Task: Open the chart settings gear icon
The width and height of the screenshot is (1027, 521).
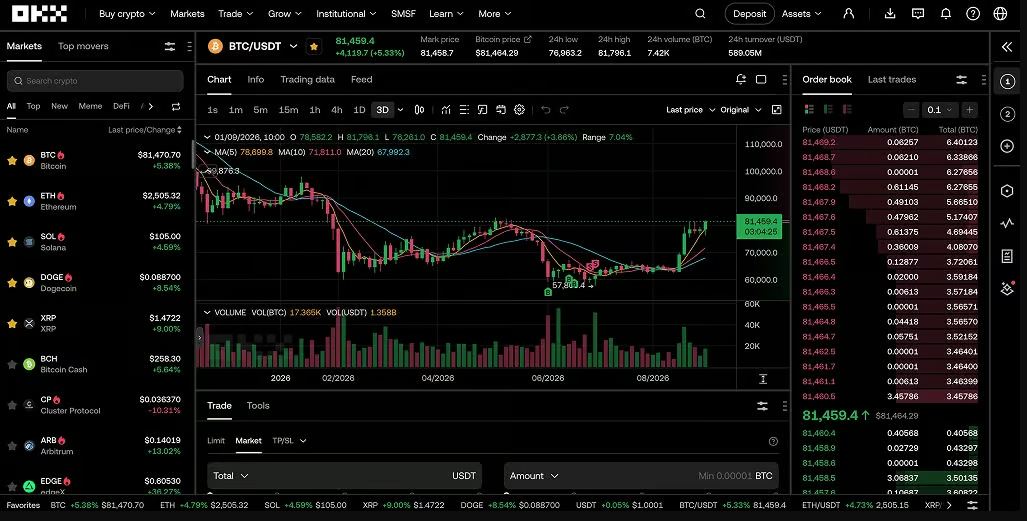Action: [519, 110]
